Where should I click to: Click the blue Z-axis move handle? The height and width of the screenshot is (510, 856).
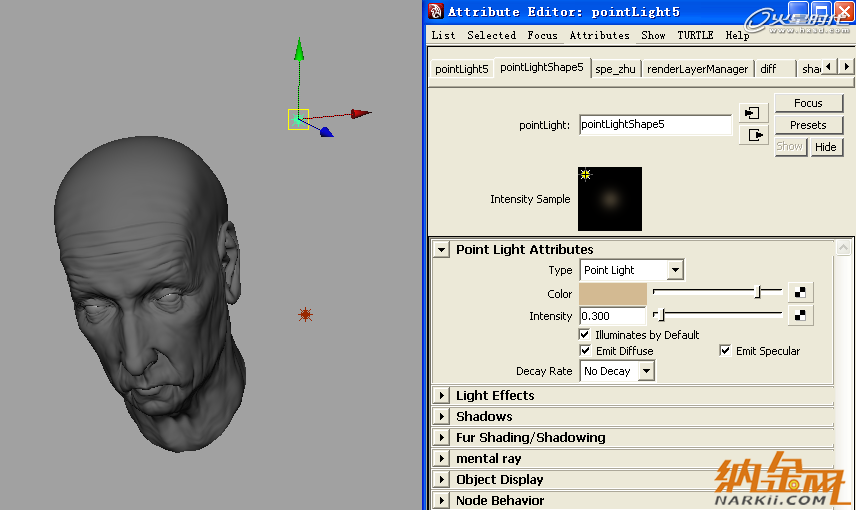(326, 132)
